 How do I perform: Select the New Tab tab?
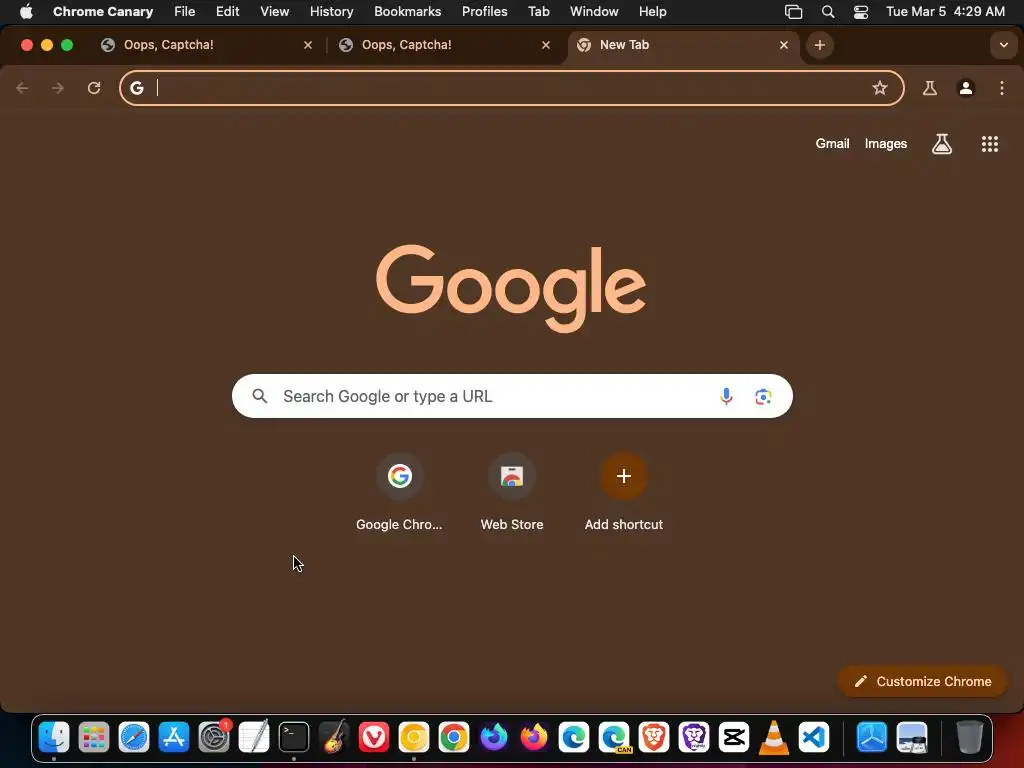[x=683, y=45]
